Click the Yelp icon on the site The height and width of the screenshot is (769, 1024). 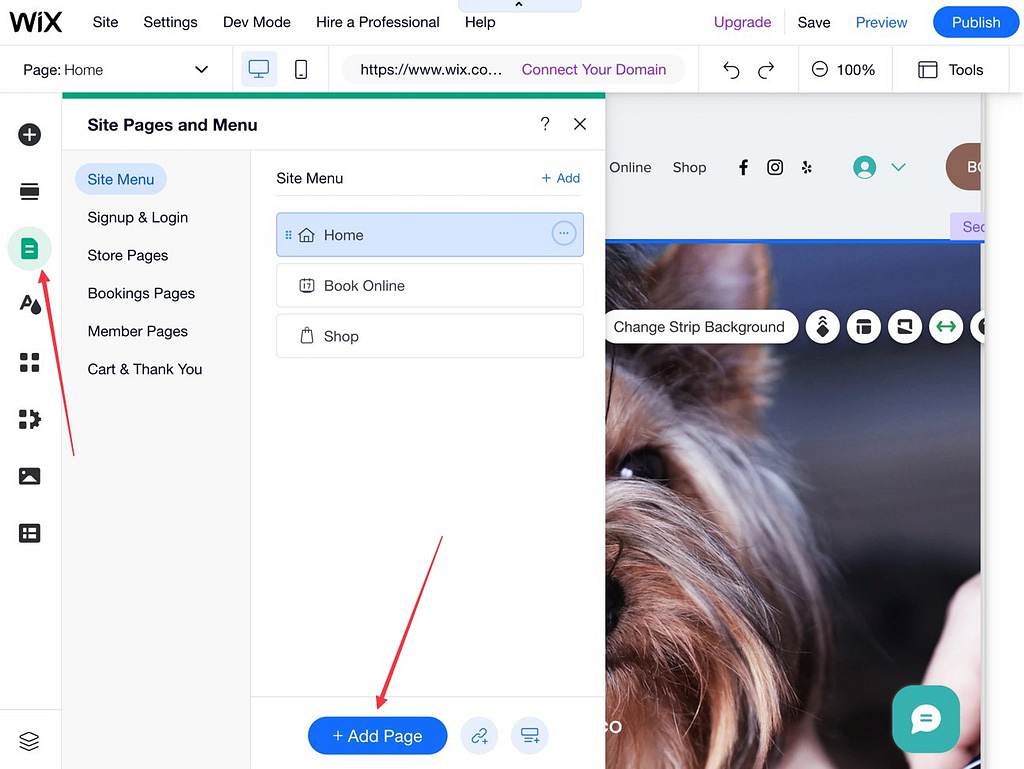click(807, 167)
